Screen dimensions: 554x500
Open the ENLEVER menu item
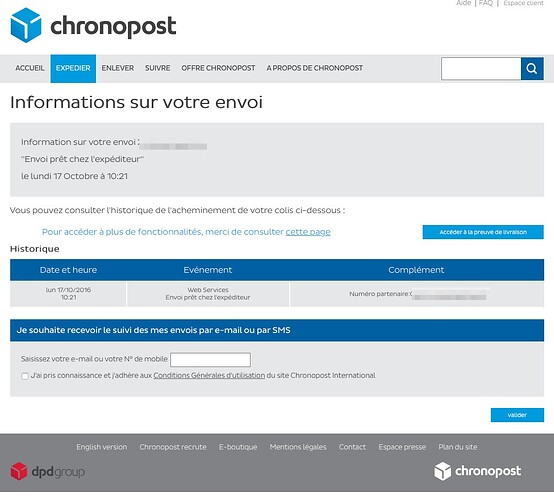(118, 68)
